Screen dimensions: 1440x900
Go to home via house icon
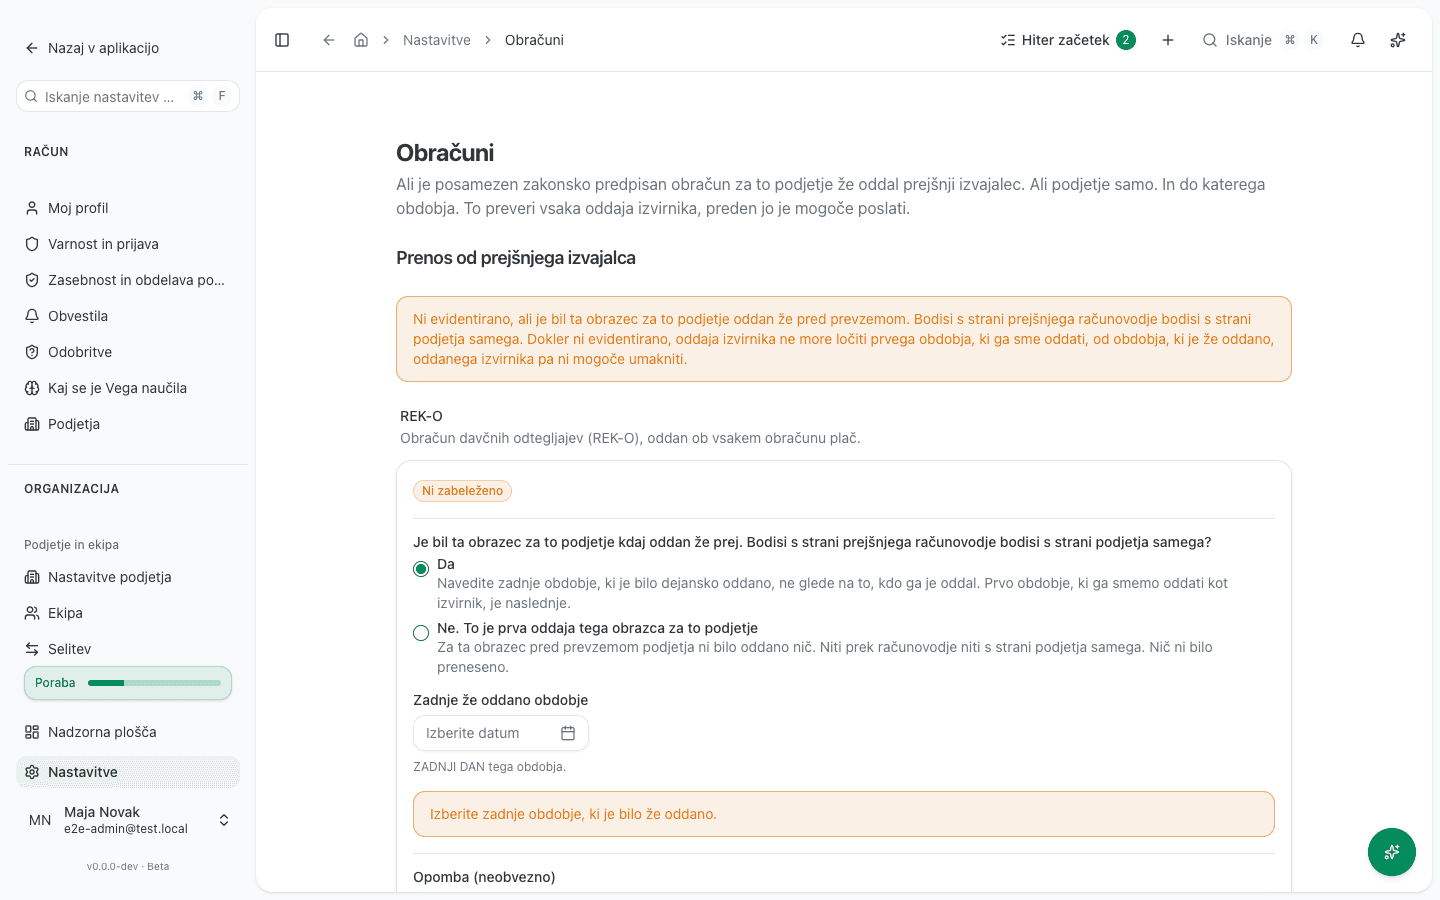[x=361, y=40]
